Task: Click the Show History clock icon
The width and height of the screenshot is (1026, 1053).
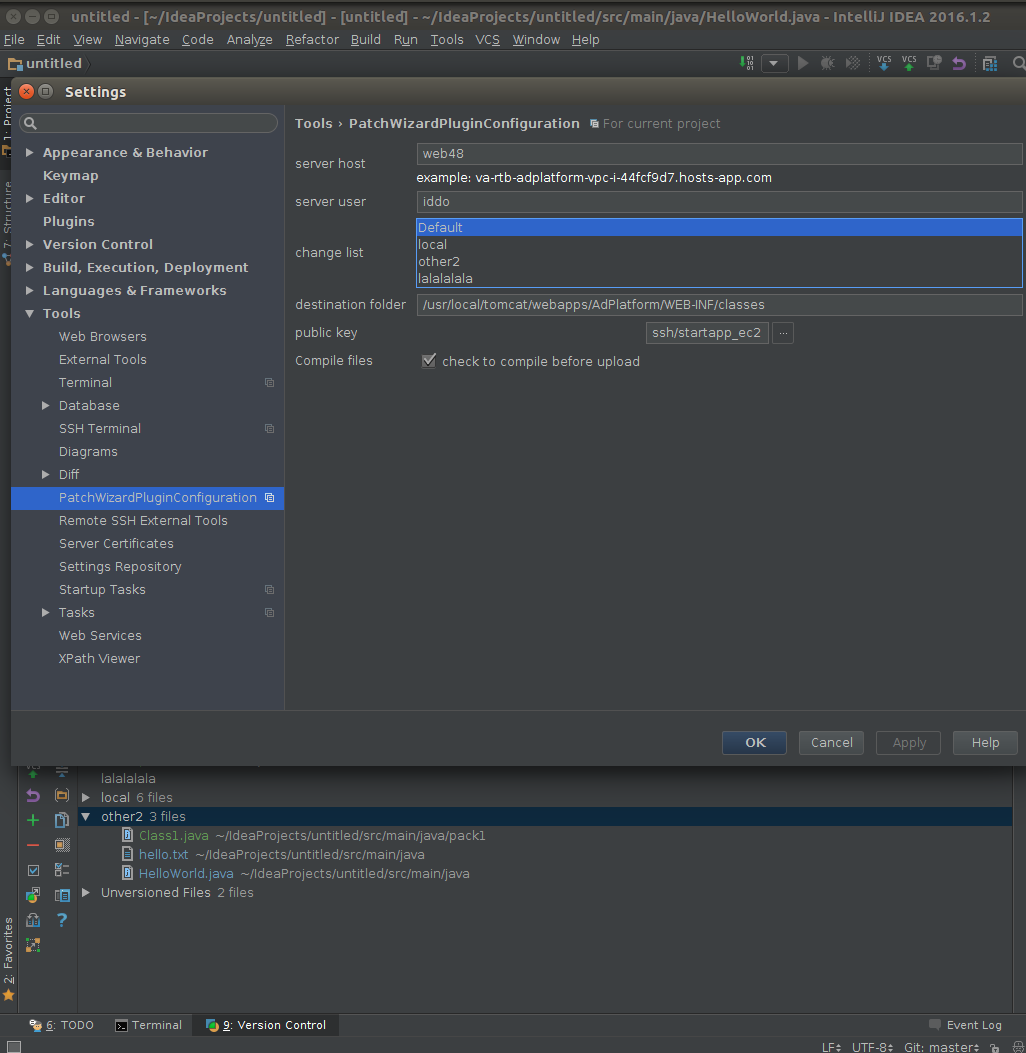Action: 934,63
